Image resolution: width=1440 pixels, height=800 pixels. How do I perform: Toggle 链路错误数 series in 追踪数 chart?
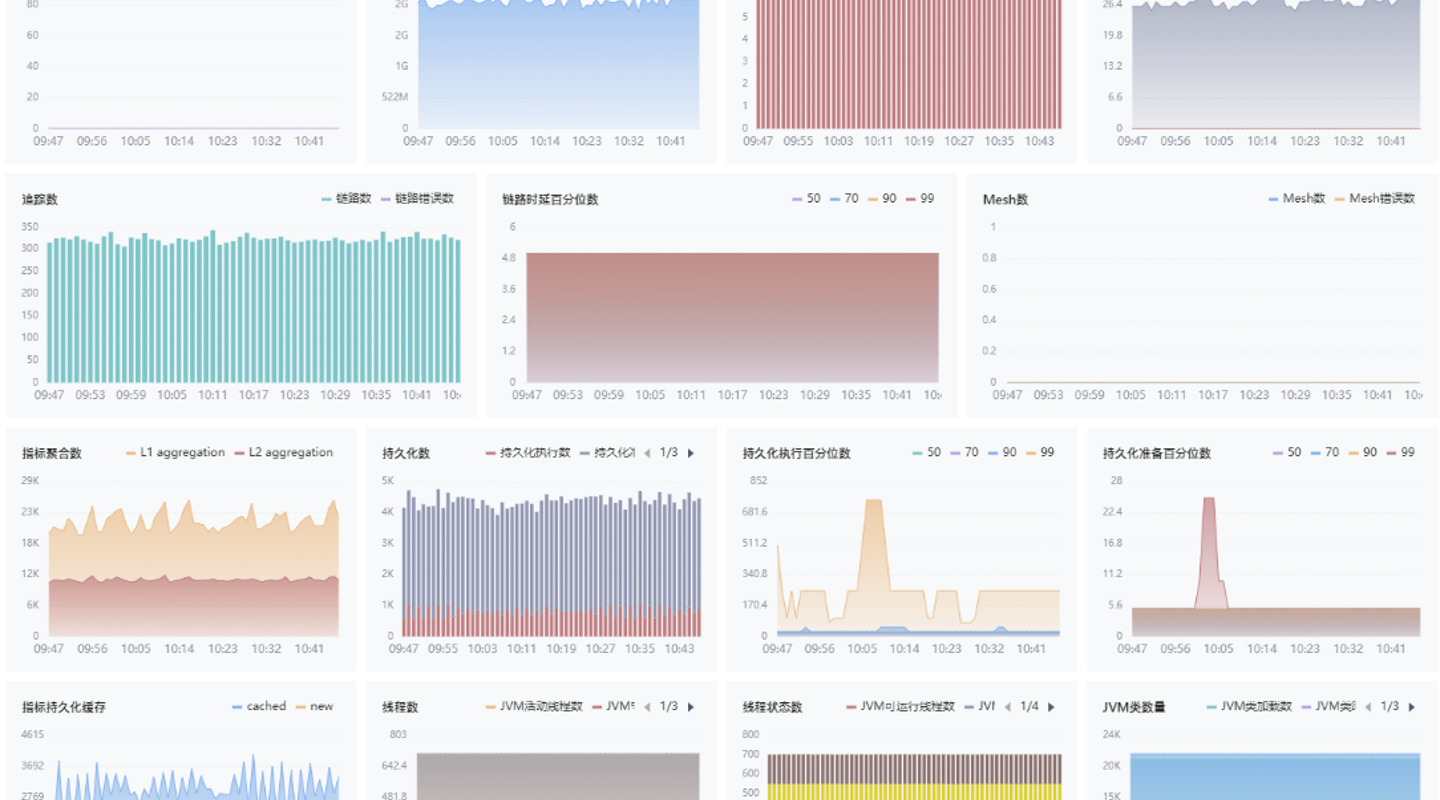(x=417, y=199)
